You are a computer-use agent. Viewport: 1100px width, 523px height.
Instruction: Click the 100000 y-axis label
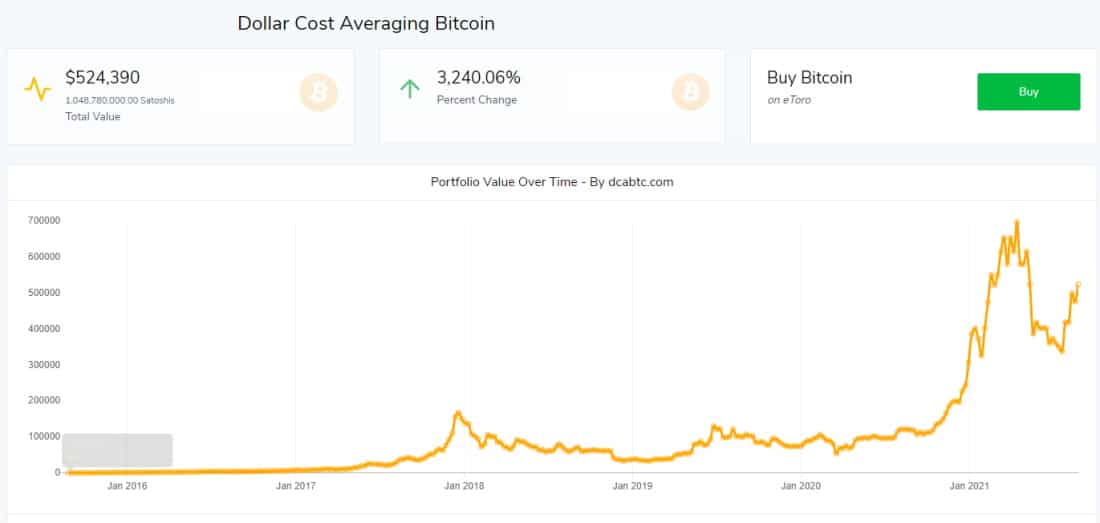[43, 436]
